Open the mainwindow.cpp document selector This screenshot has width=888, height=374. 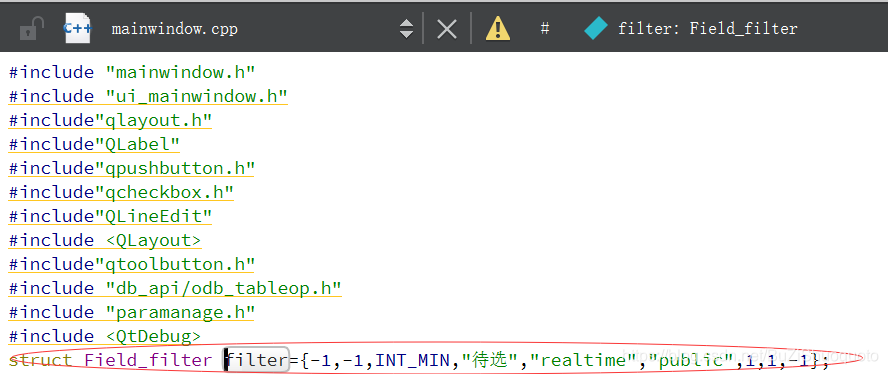[x=174, y=29]
